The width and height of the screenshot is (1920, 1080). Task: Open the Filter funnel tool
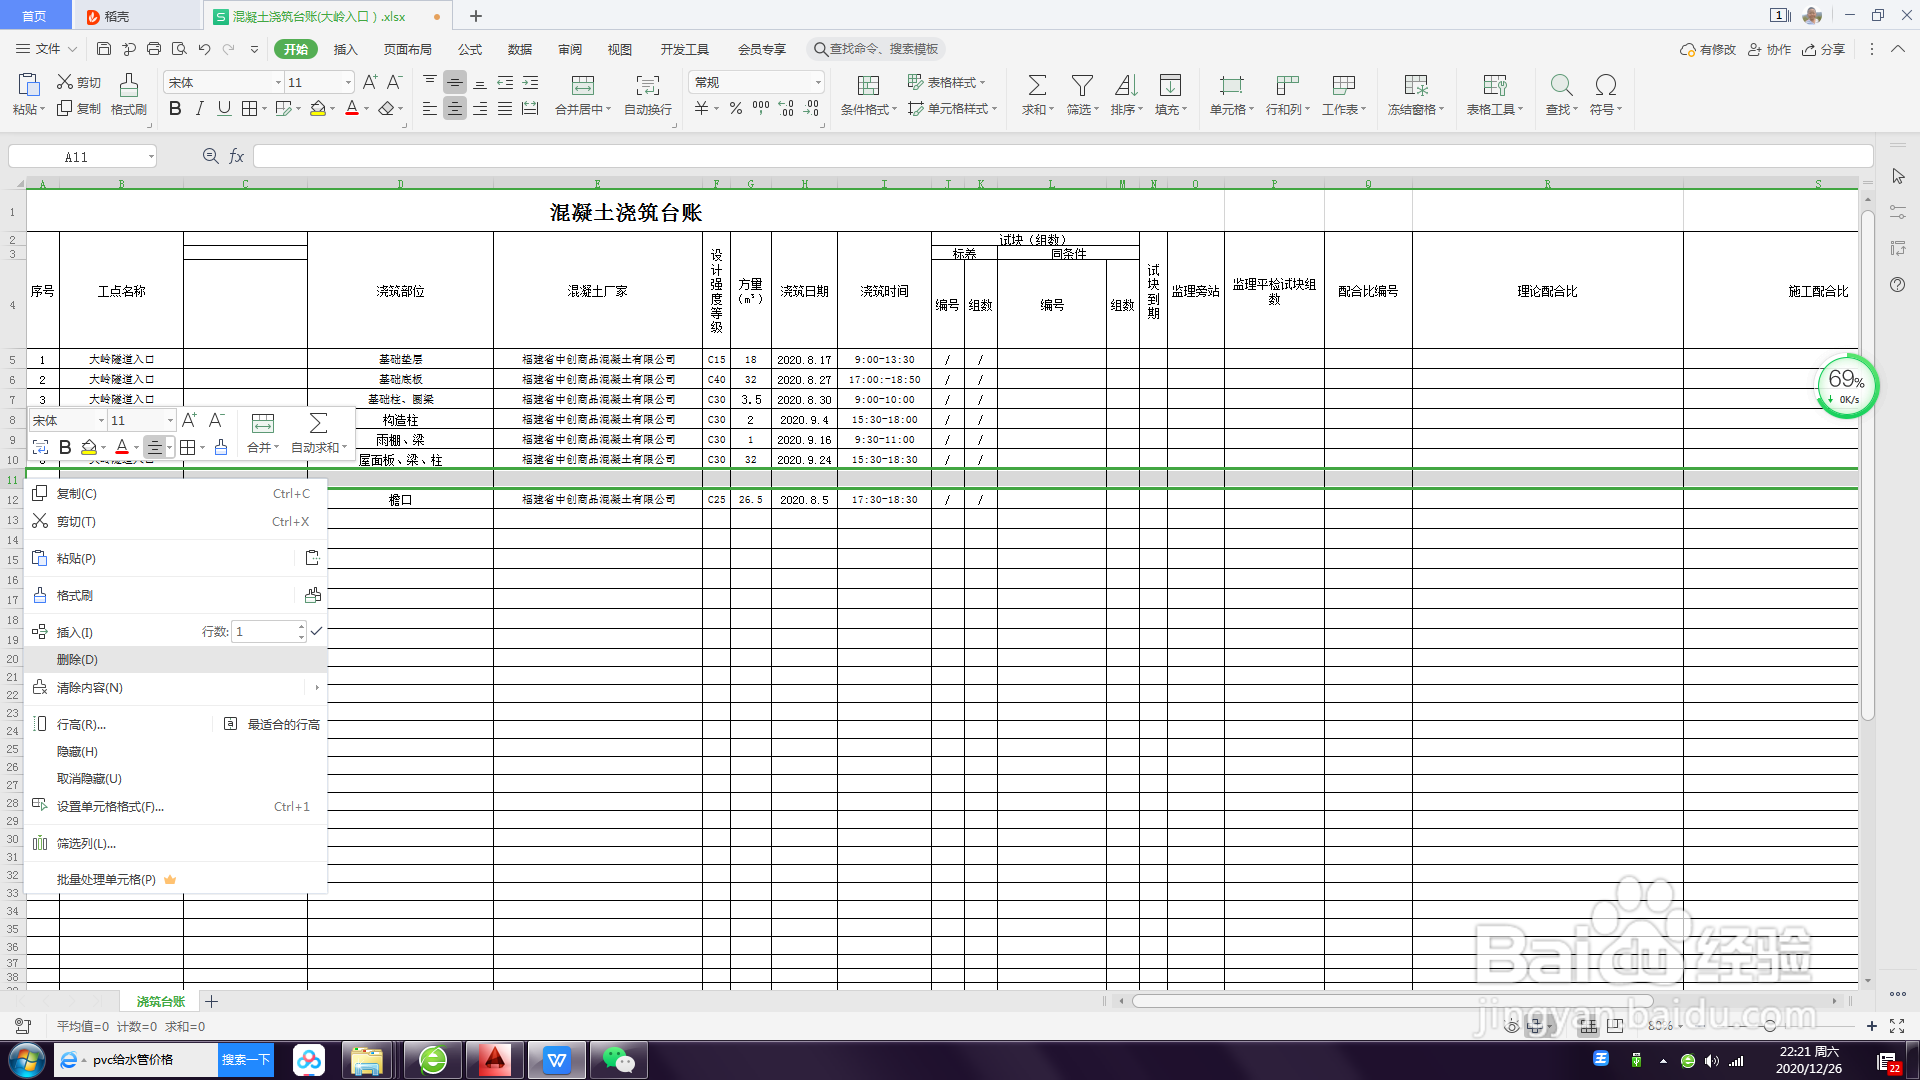coord(1081,86)
